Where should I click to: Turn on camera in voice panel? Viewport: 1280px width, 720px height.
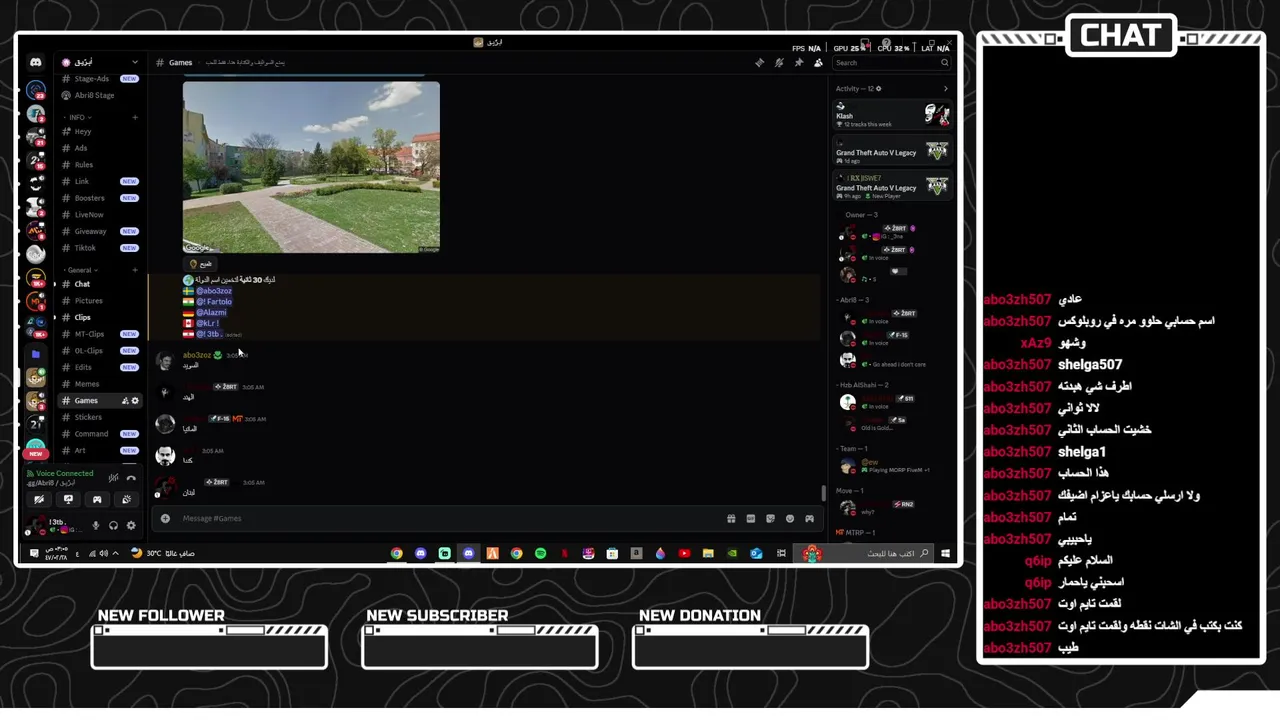pyautogui.click(x=39, y=499)
